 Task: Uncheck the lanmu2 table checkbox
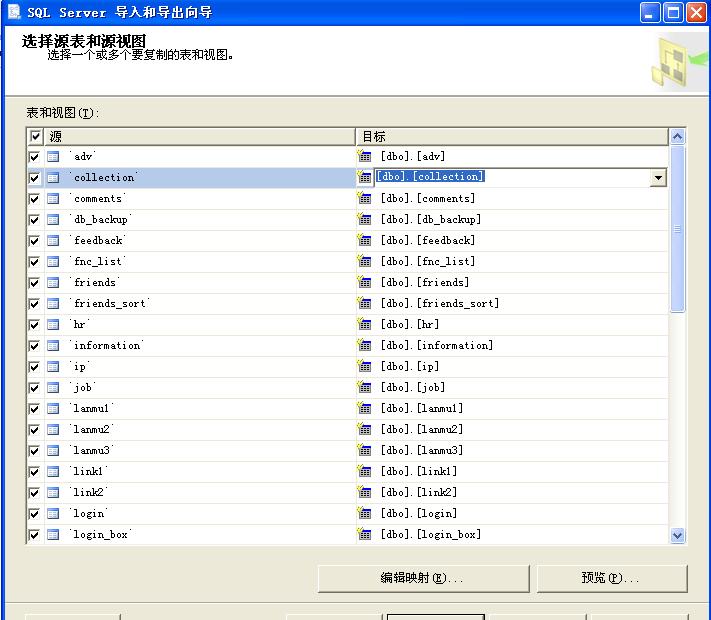(x=35, y=430)
